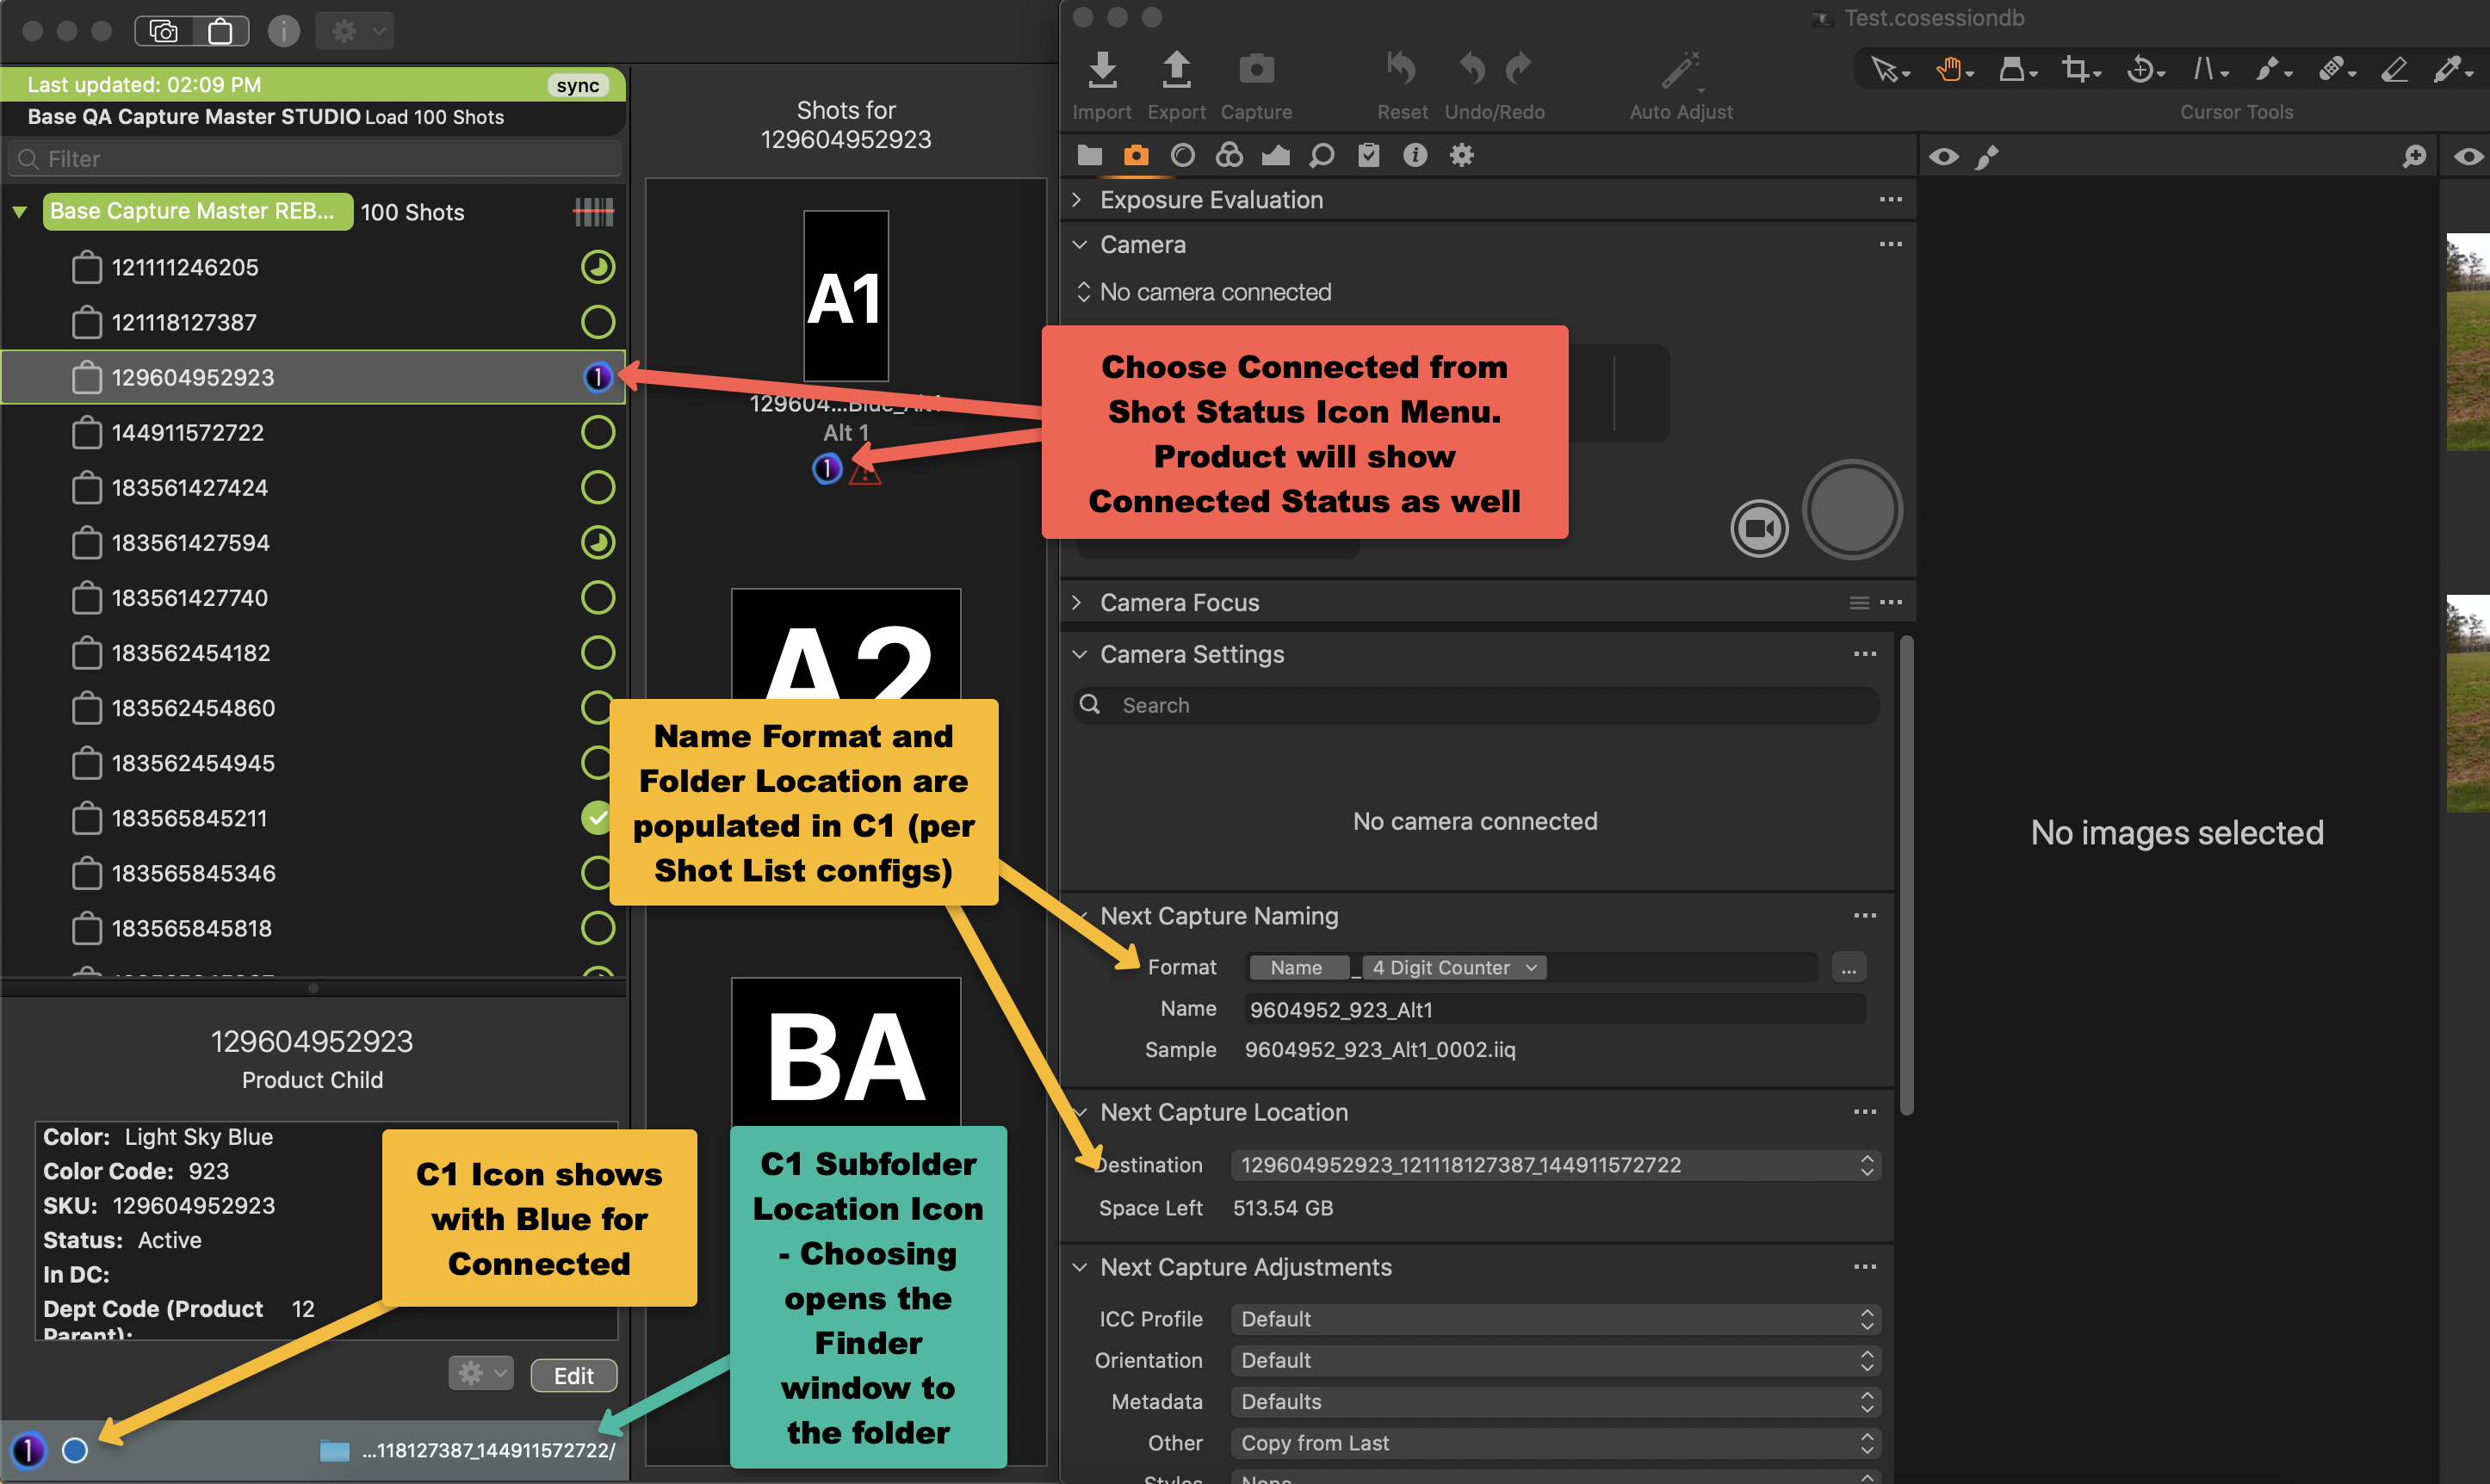The height and width of the screenshot is (1484, 2490).
Task: Select the Pan hand cursor tool
Action: pos(1949,70)
